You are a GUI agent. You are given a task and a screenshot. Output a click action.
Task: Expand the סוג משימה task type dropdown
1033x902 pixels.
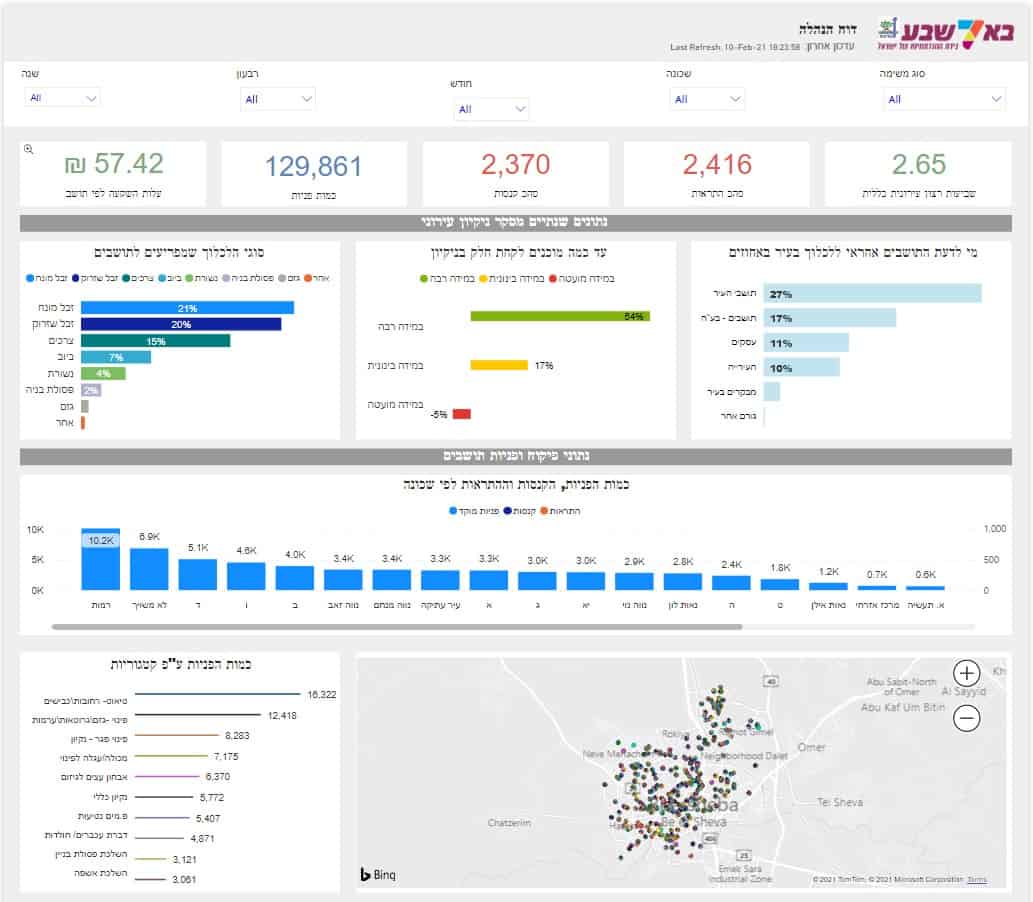943,99
